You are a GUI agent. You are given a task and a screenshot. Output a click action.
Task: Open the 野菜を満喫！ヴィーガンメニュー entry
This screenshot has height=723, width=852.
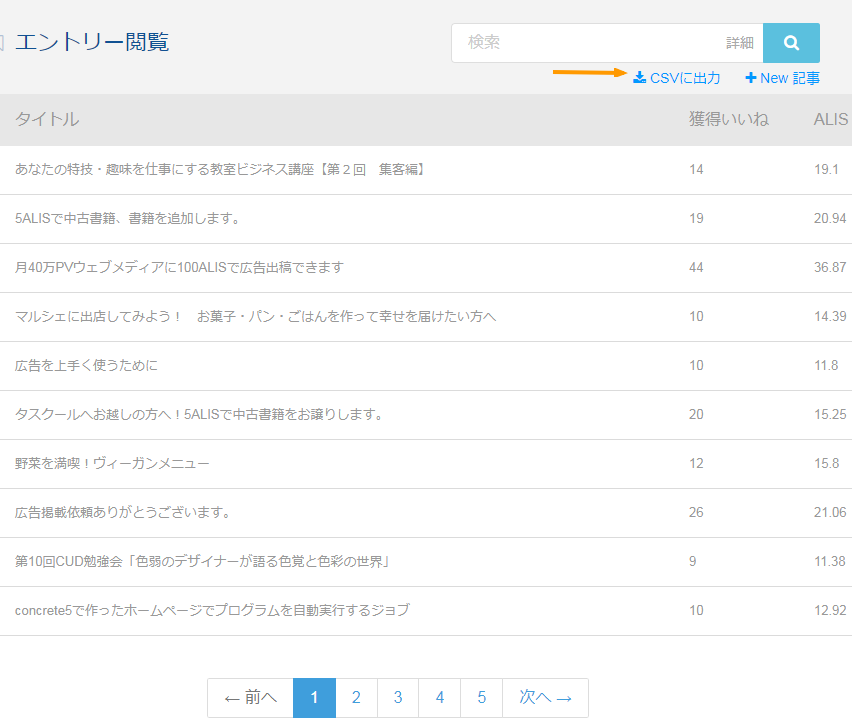[x=112, y=464]
